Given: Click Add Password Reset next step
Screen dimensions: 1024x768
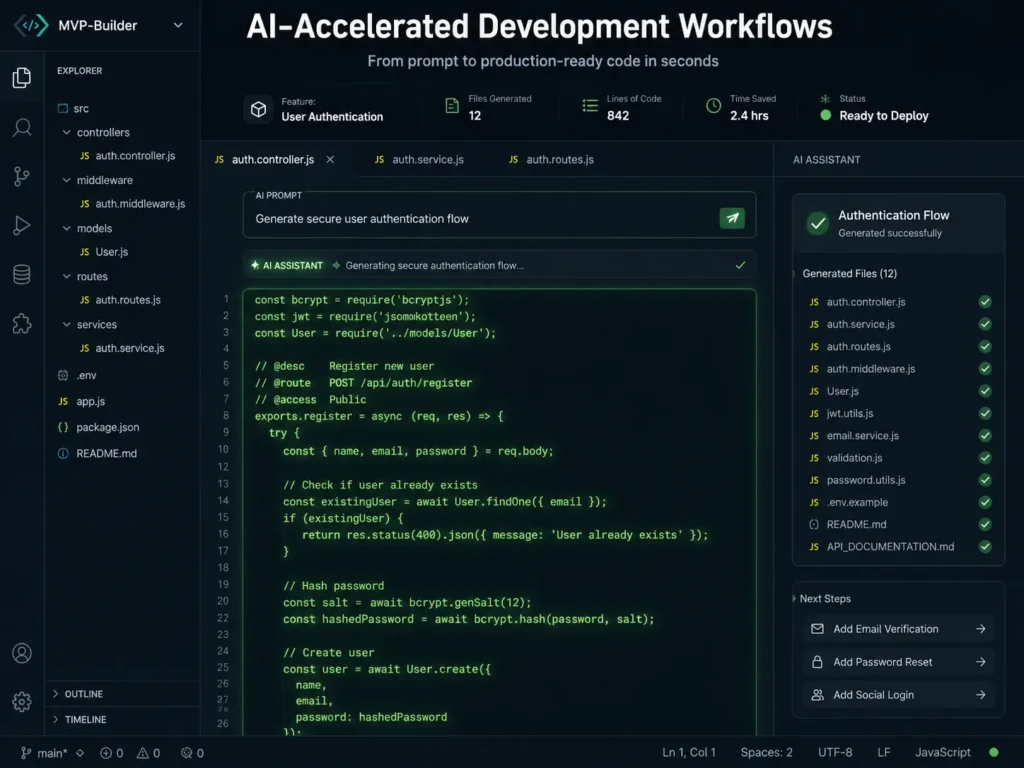Looking at the screenshot, I should (x=899, y=662).
